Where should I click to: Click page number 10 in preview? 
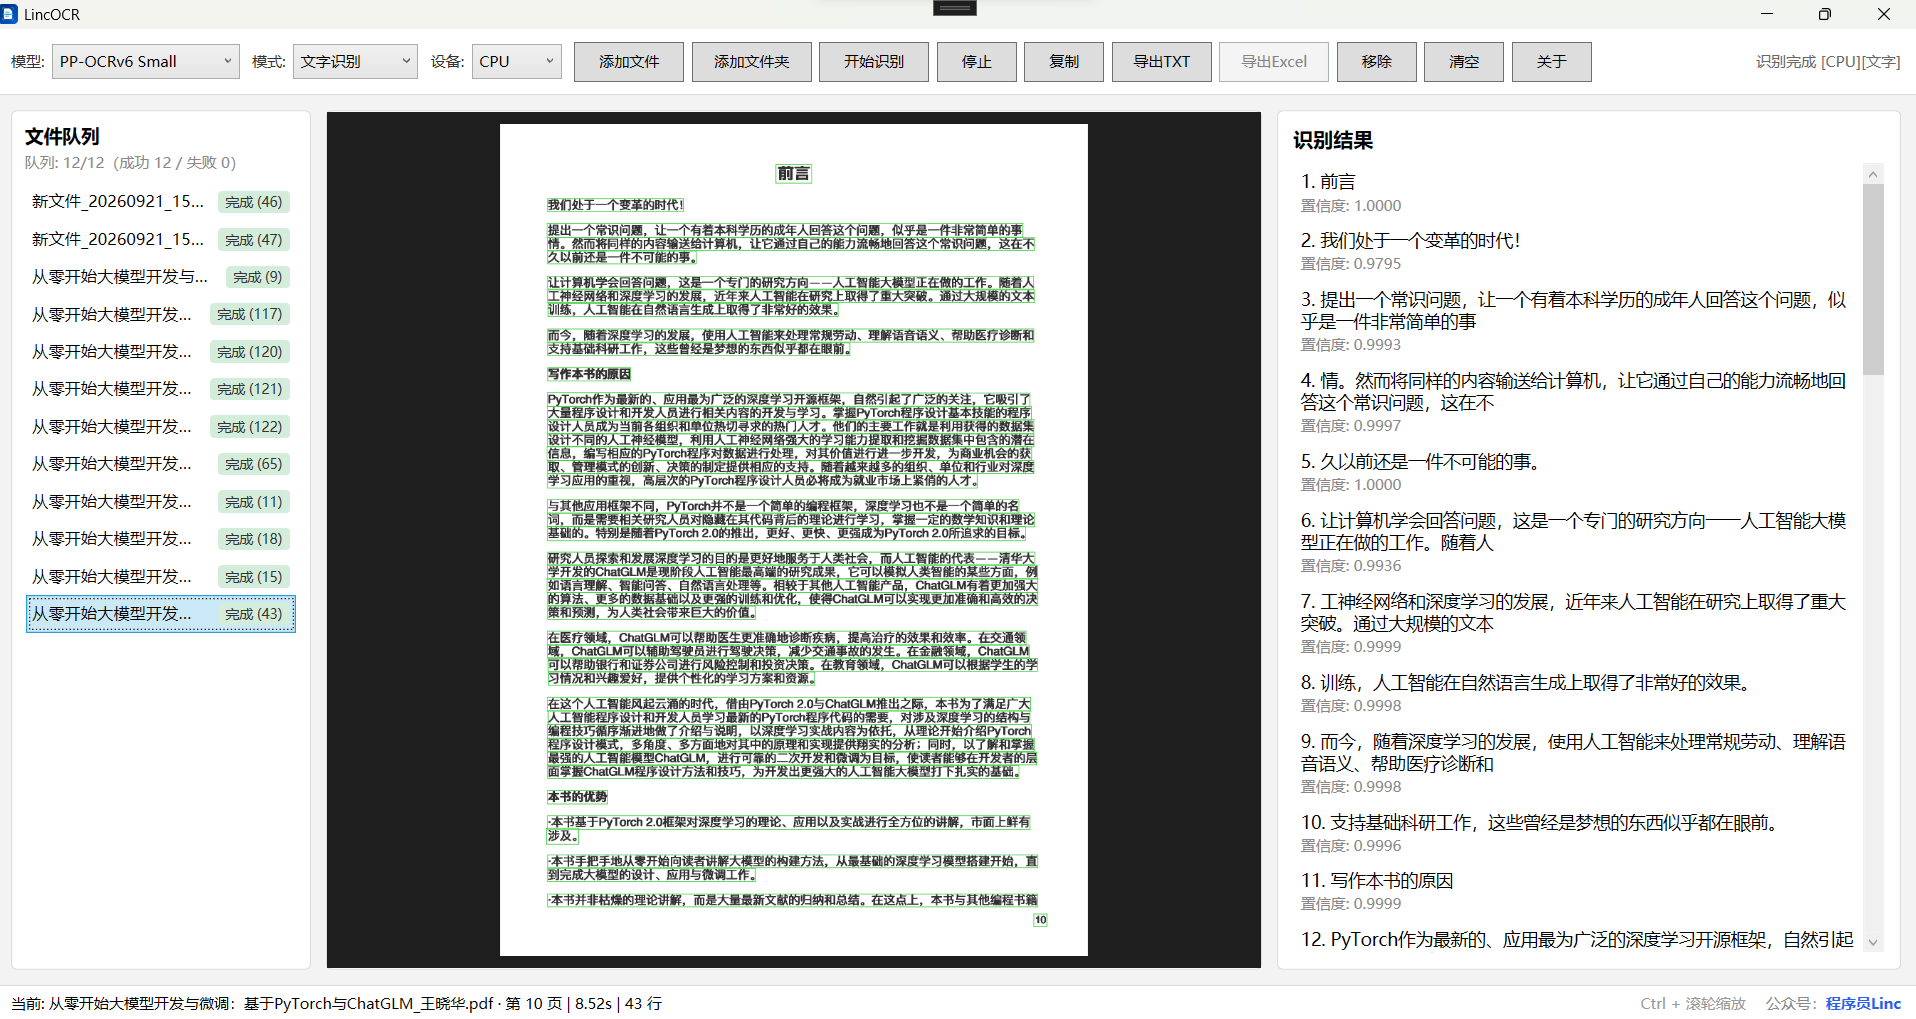(x=1040, y=920)
